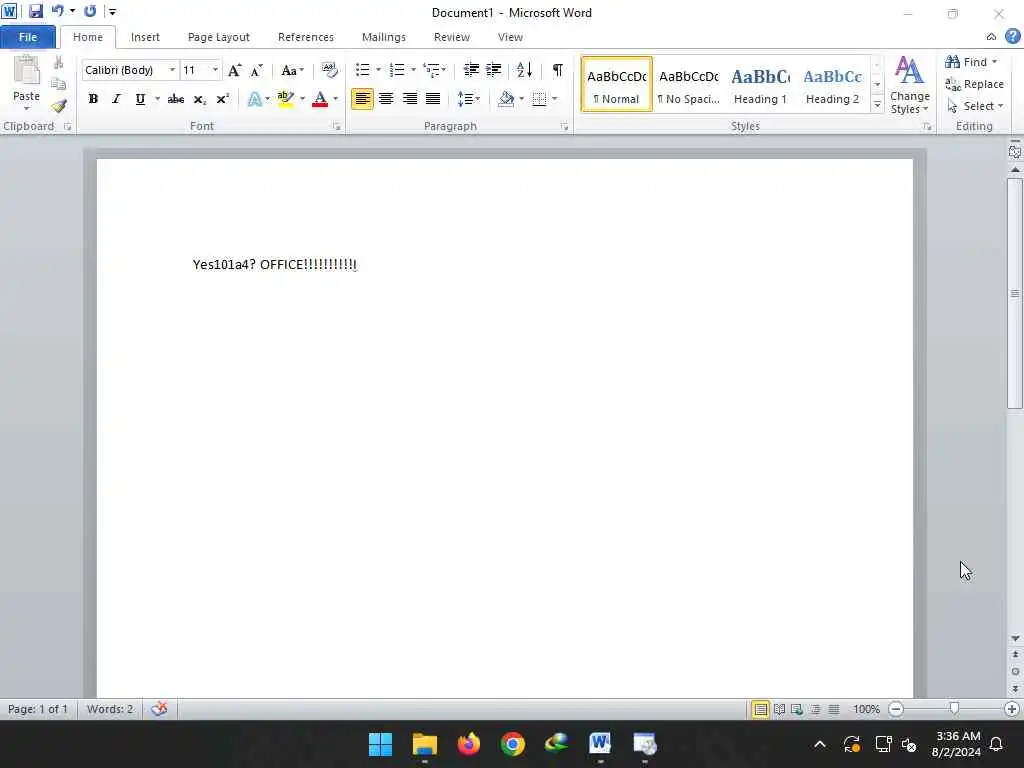Clear formatting with the eraser icon

coord(329,70)
